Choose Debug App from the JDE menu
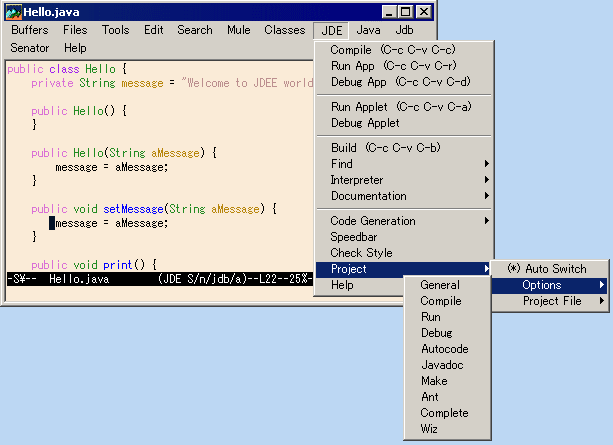Image resolution: width=613 pixels, height=445 pixels. coord(403,82)
